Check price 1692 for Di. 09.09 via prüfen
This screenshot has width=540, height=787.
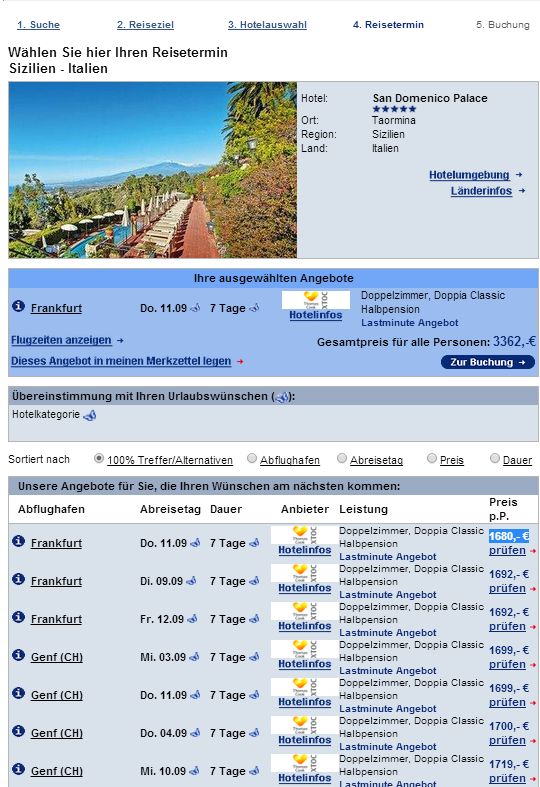tap(507, 588)
